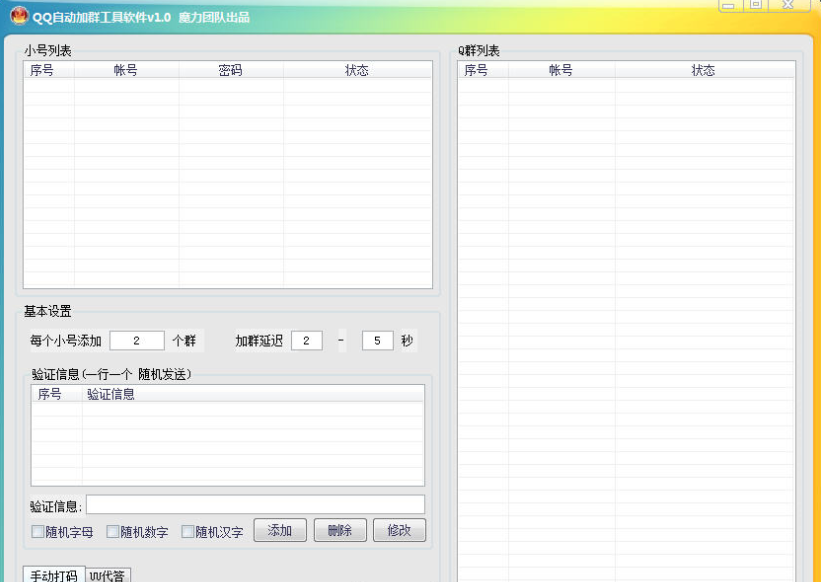Toggle the 随机数字 checkbox
Screen dimensions: 821x582
[113, 532]
